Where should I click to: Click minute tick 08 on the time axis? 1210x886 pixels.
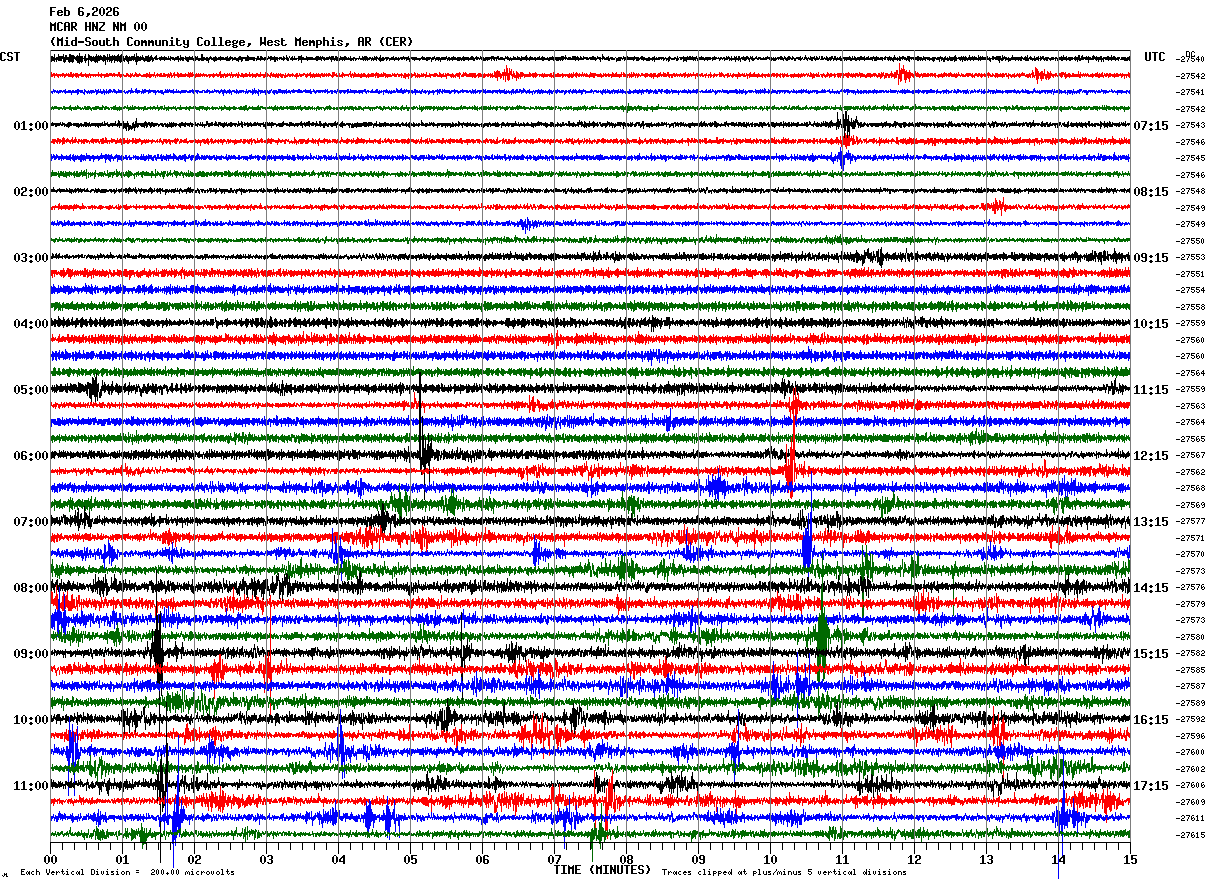[x=626, y=859]
